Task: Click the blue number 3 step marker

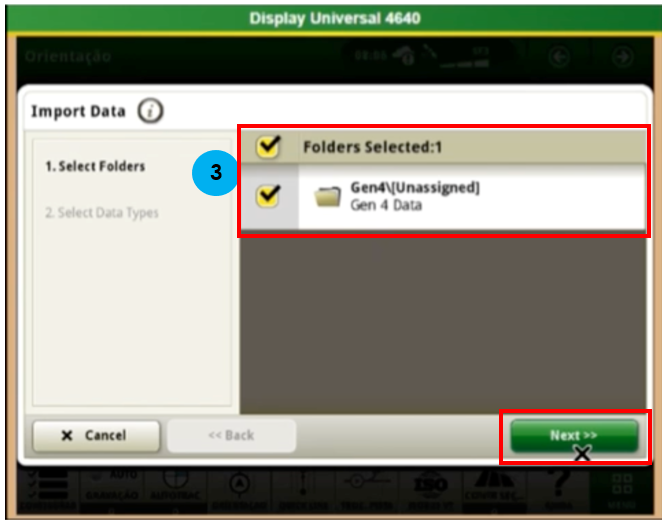Action: (x=213, y=172)
